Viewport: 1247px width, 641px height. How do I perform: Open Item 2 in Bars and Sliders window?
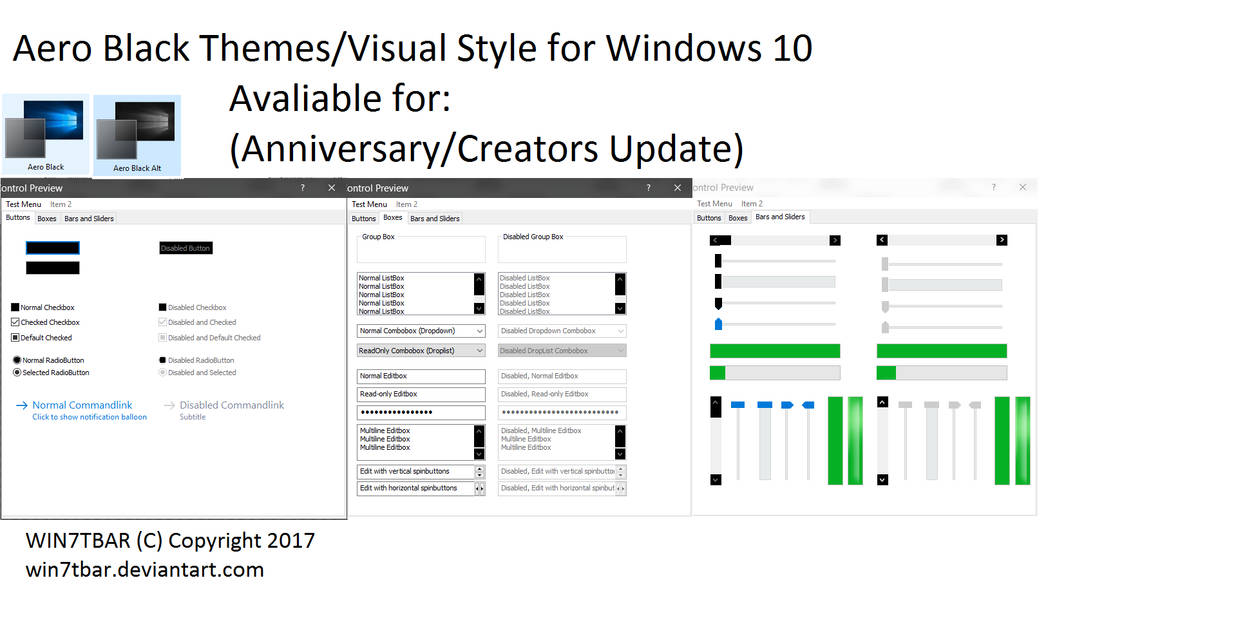coord(752,204)
